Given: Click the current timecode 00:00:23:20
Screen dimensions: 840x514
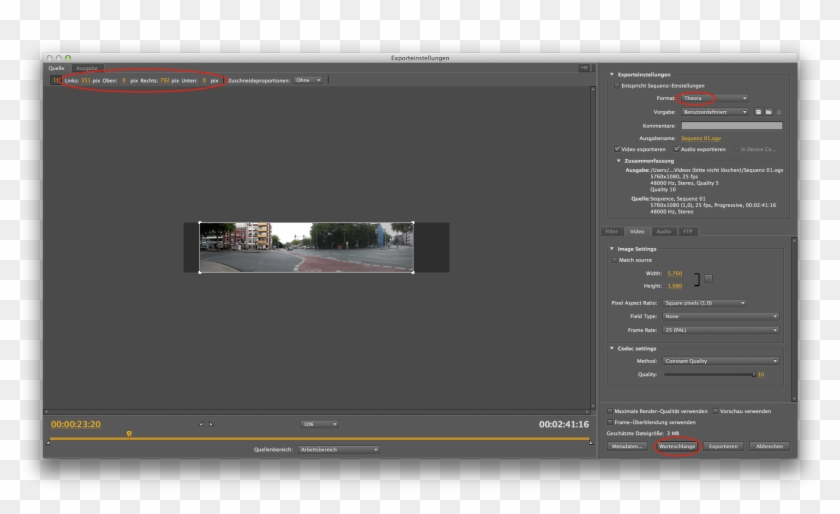Looking at the screenshot, I should (x=76, y=424).
